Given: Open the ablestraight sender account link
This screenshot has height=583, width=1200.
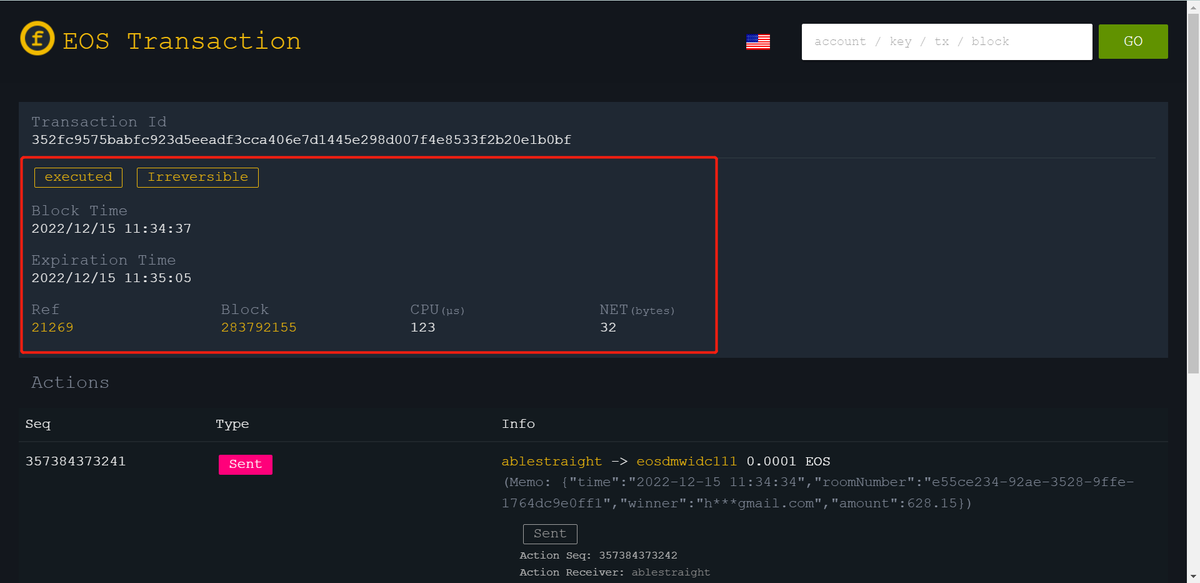Looking at the screenshot, I should coord(552,462).
